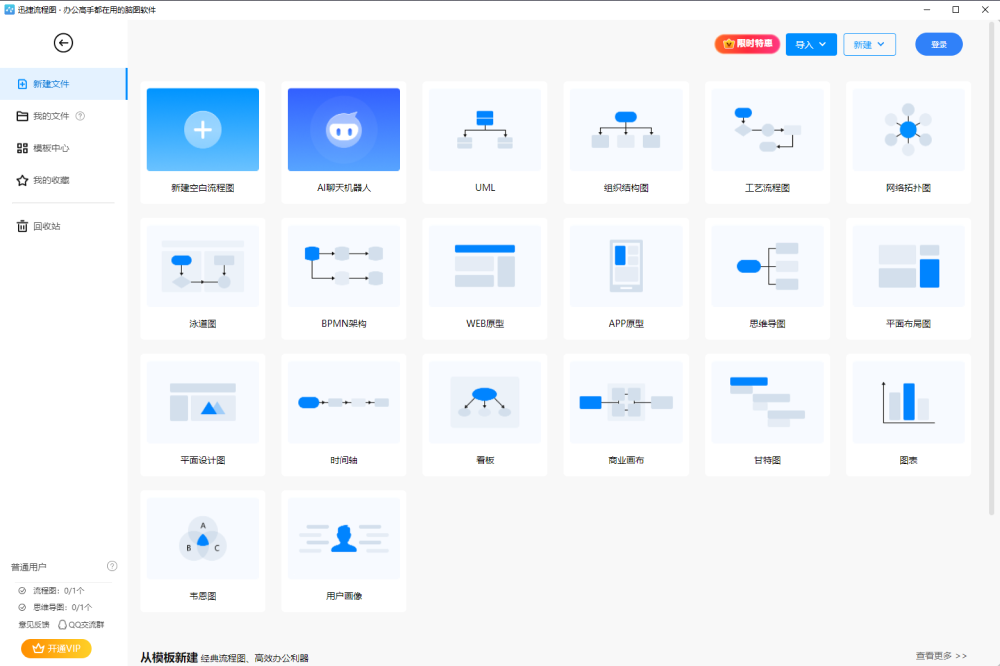Click the 普通用户 label
Image resolution: width=1000 pixels, height=666 pixels.
pos(29,567)
